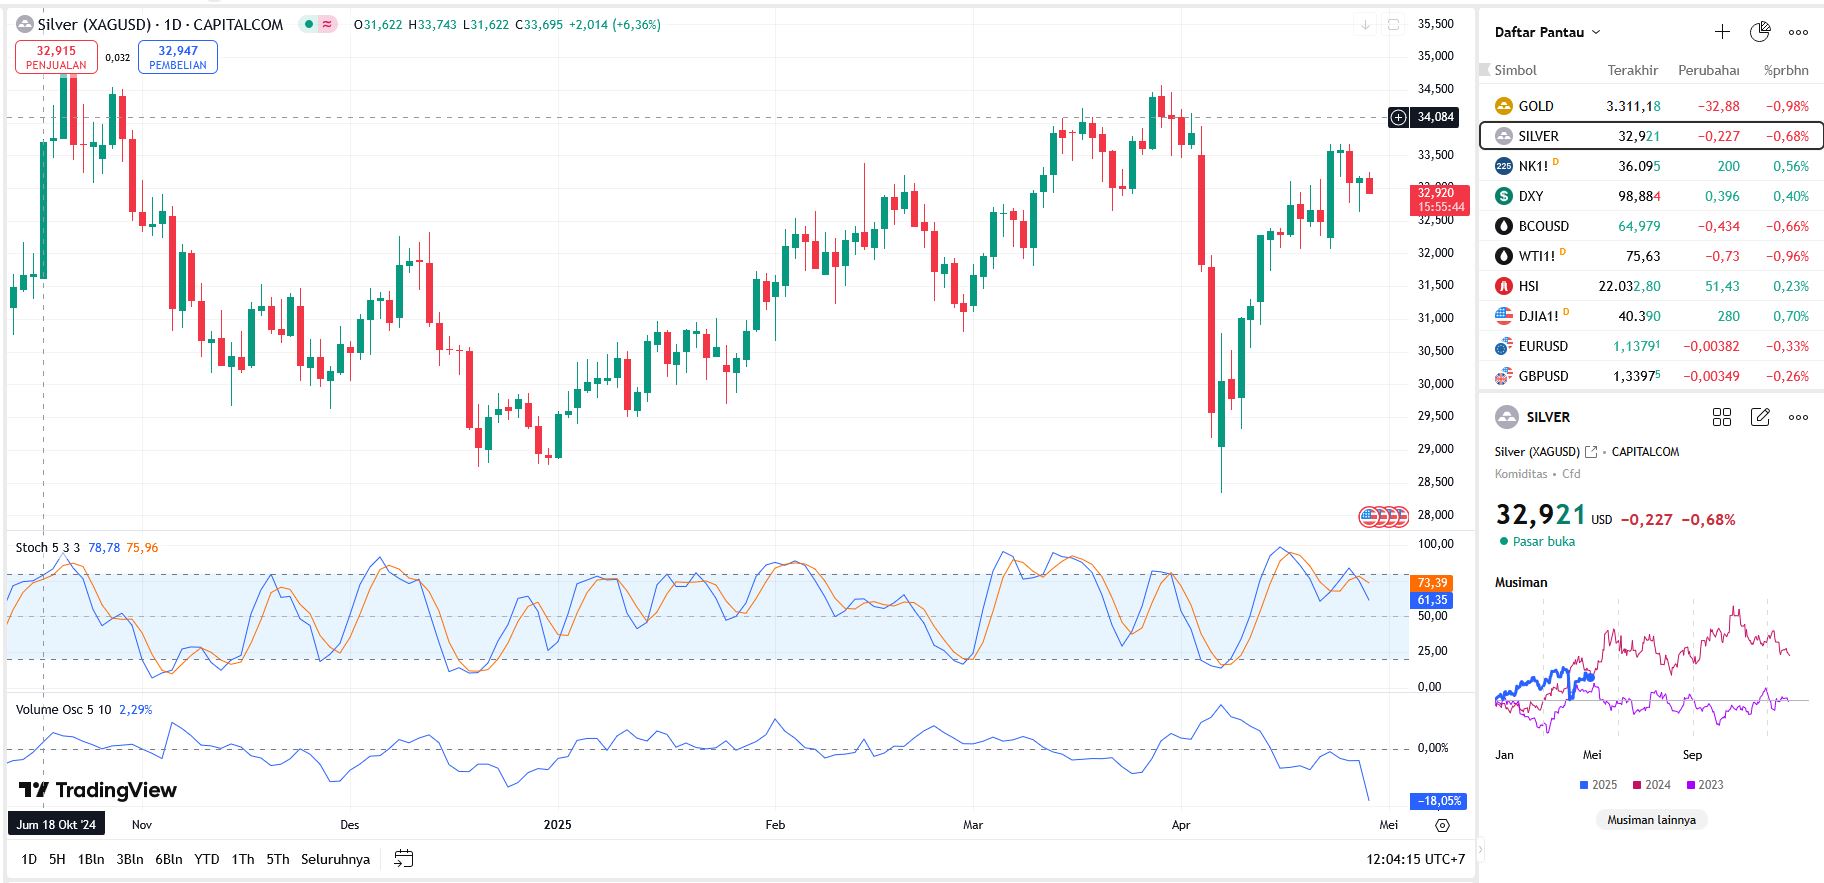Screen dimensions: 1824x883
Task: Open the note edit icon for SILVER
Action: tap(1760, 417)
